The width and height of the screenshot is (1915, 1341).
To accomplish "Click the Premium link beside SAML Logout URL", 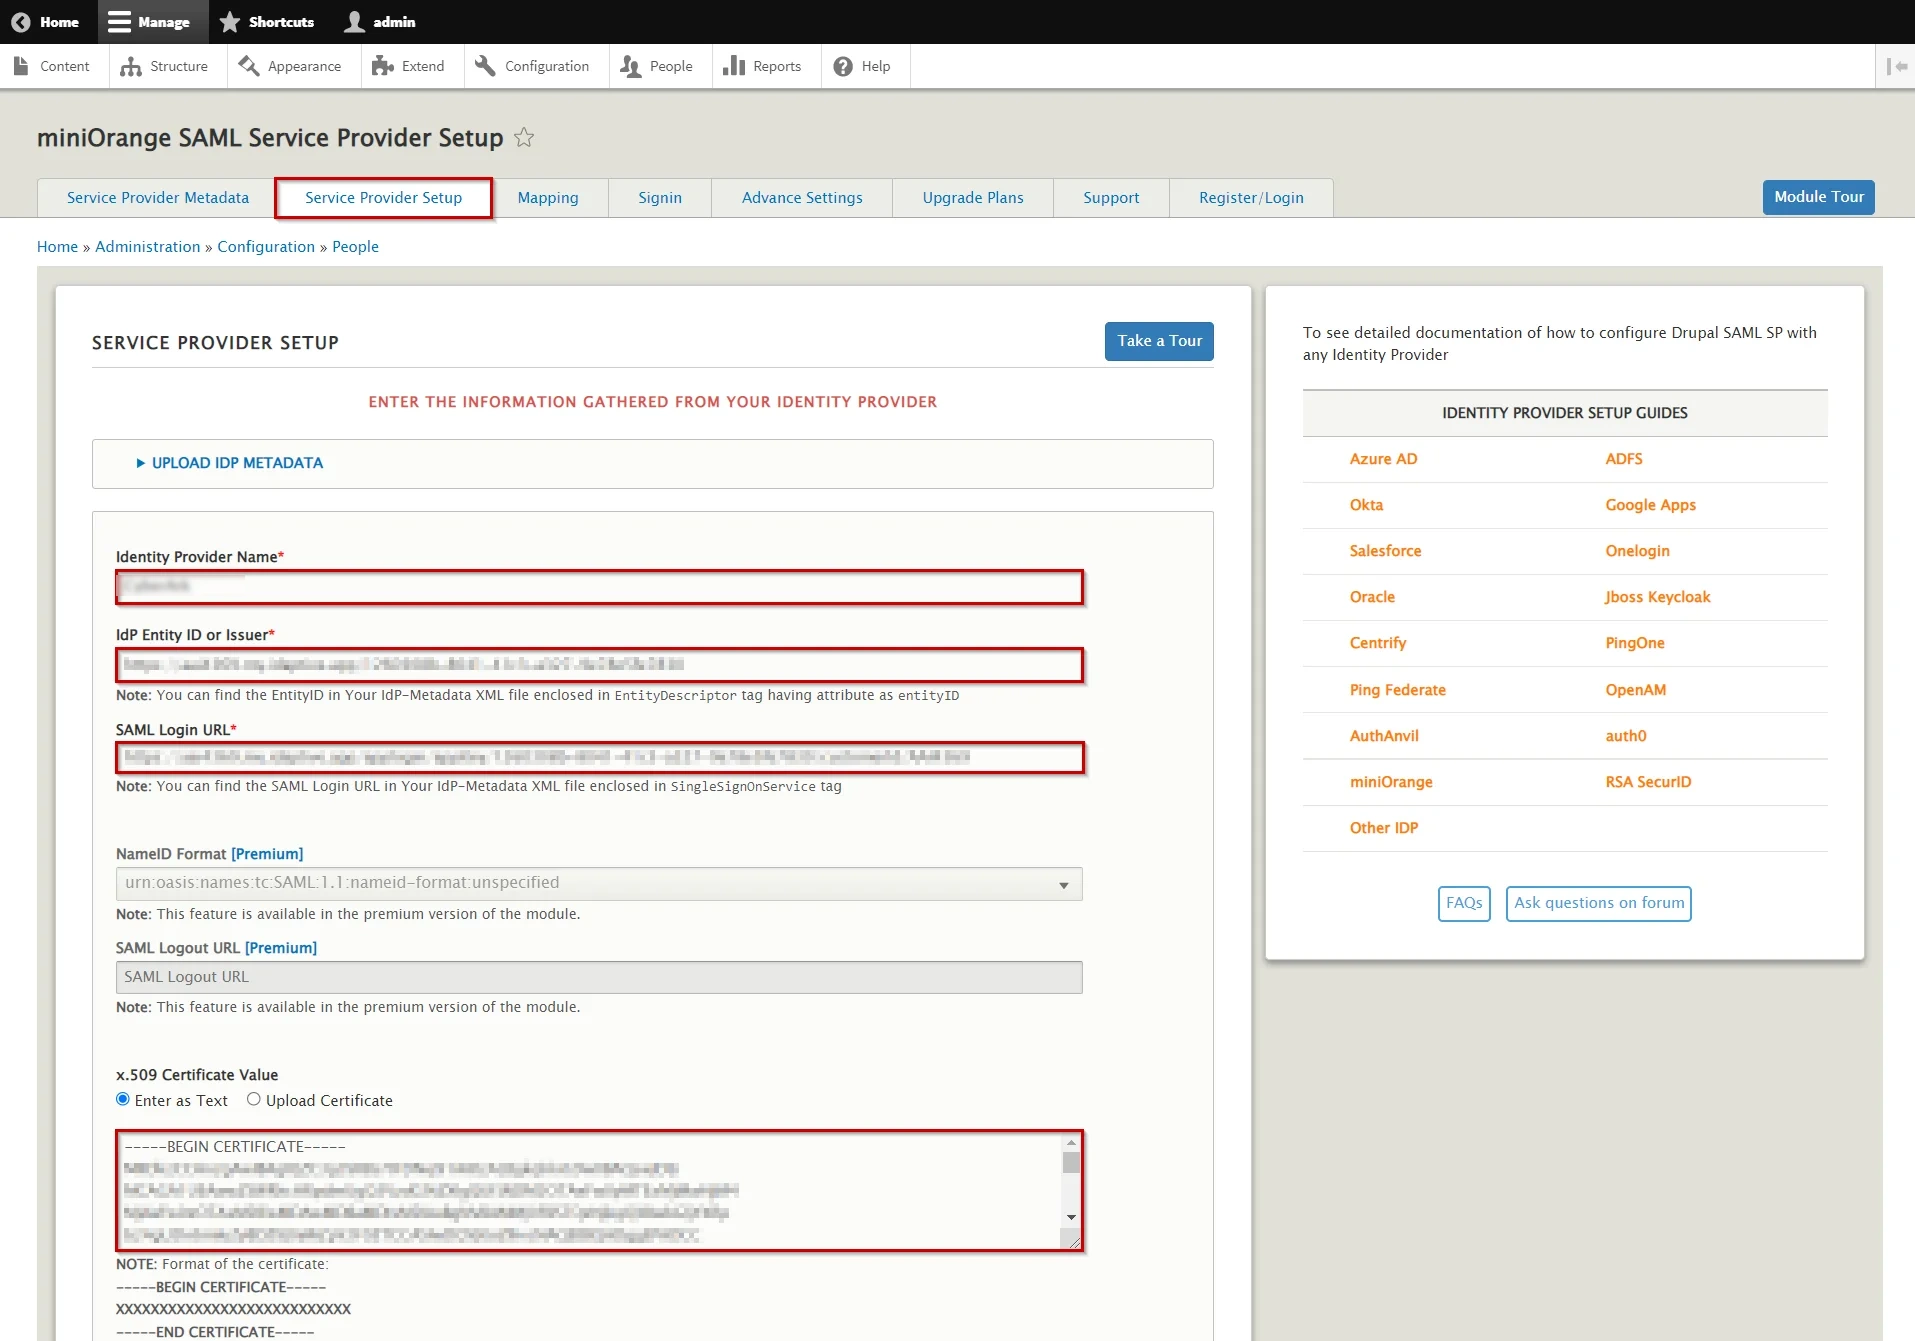I will pyautogui.click(x=281, y=948).
